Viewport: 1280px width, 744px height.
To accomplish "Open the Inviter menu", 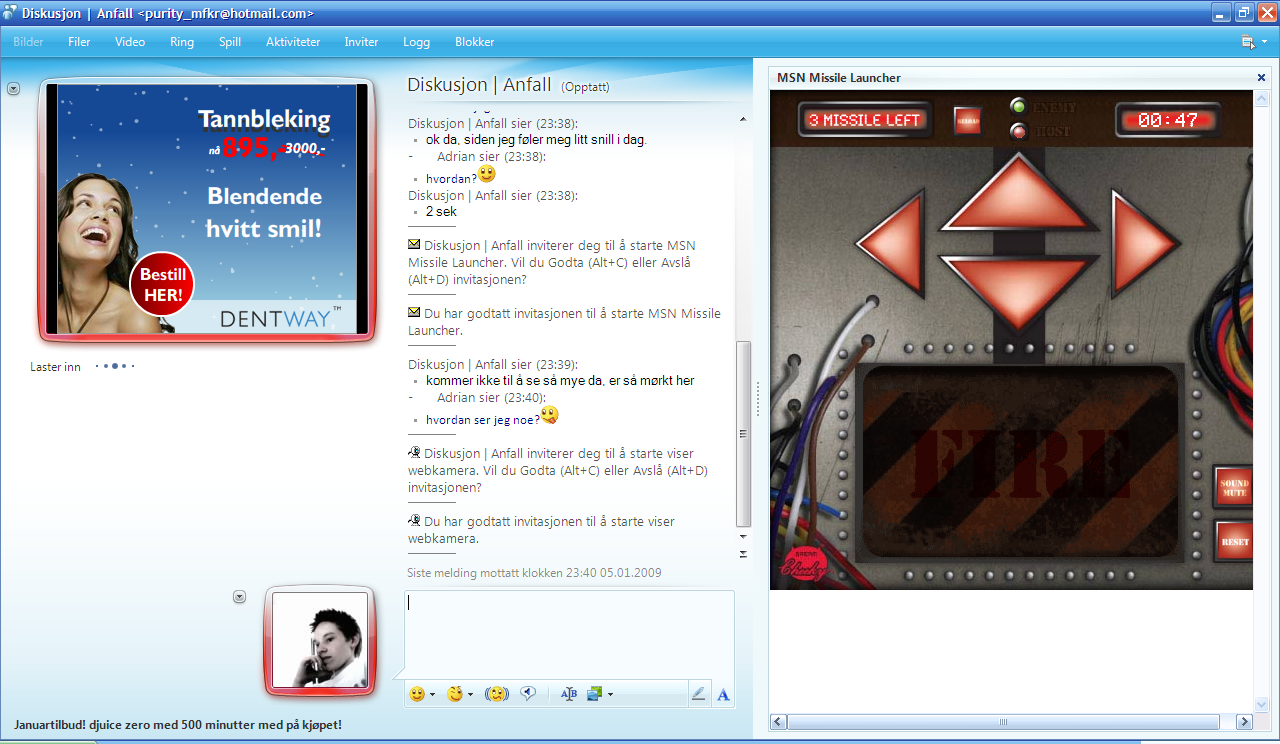I will 361,42.
